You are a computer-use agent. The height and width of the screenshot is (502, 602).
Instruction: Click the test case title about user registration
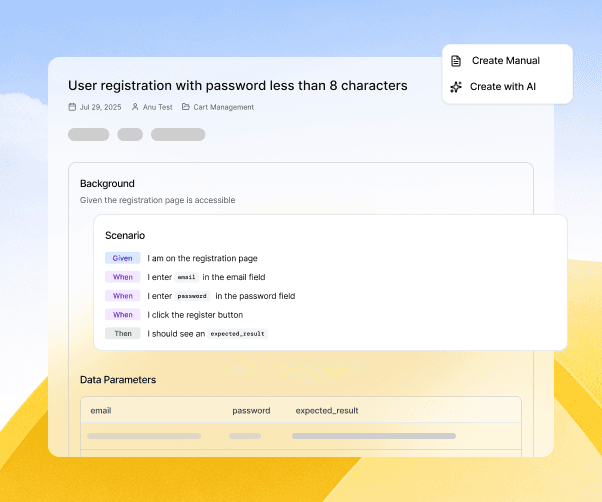click(x=238, y=85)
